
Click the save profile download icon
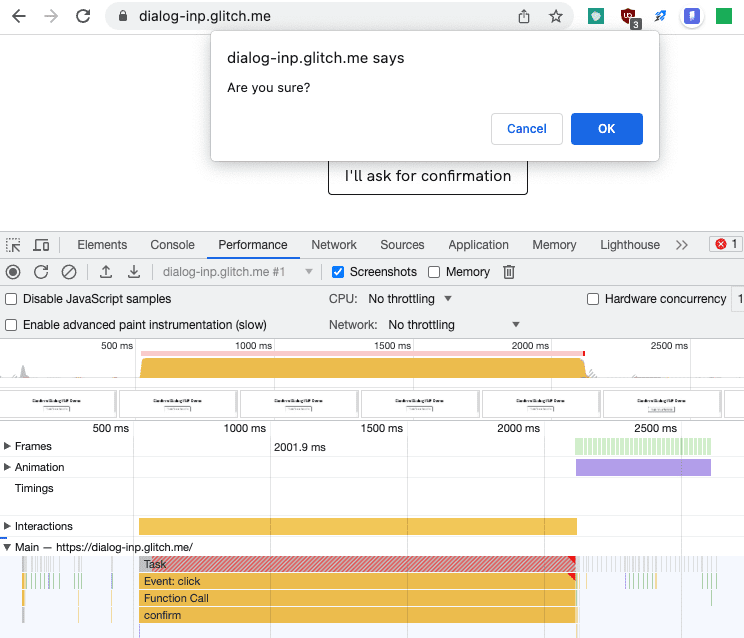133,272
